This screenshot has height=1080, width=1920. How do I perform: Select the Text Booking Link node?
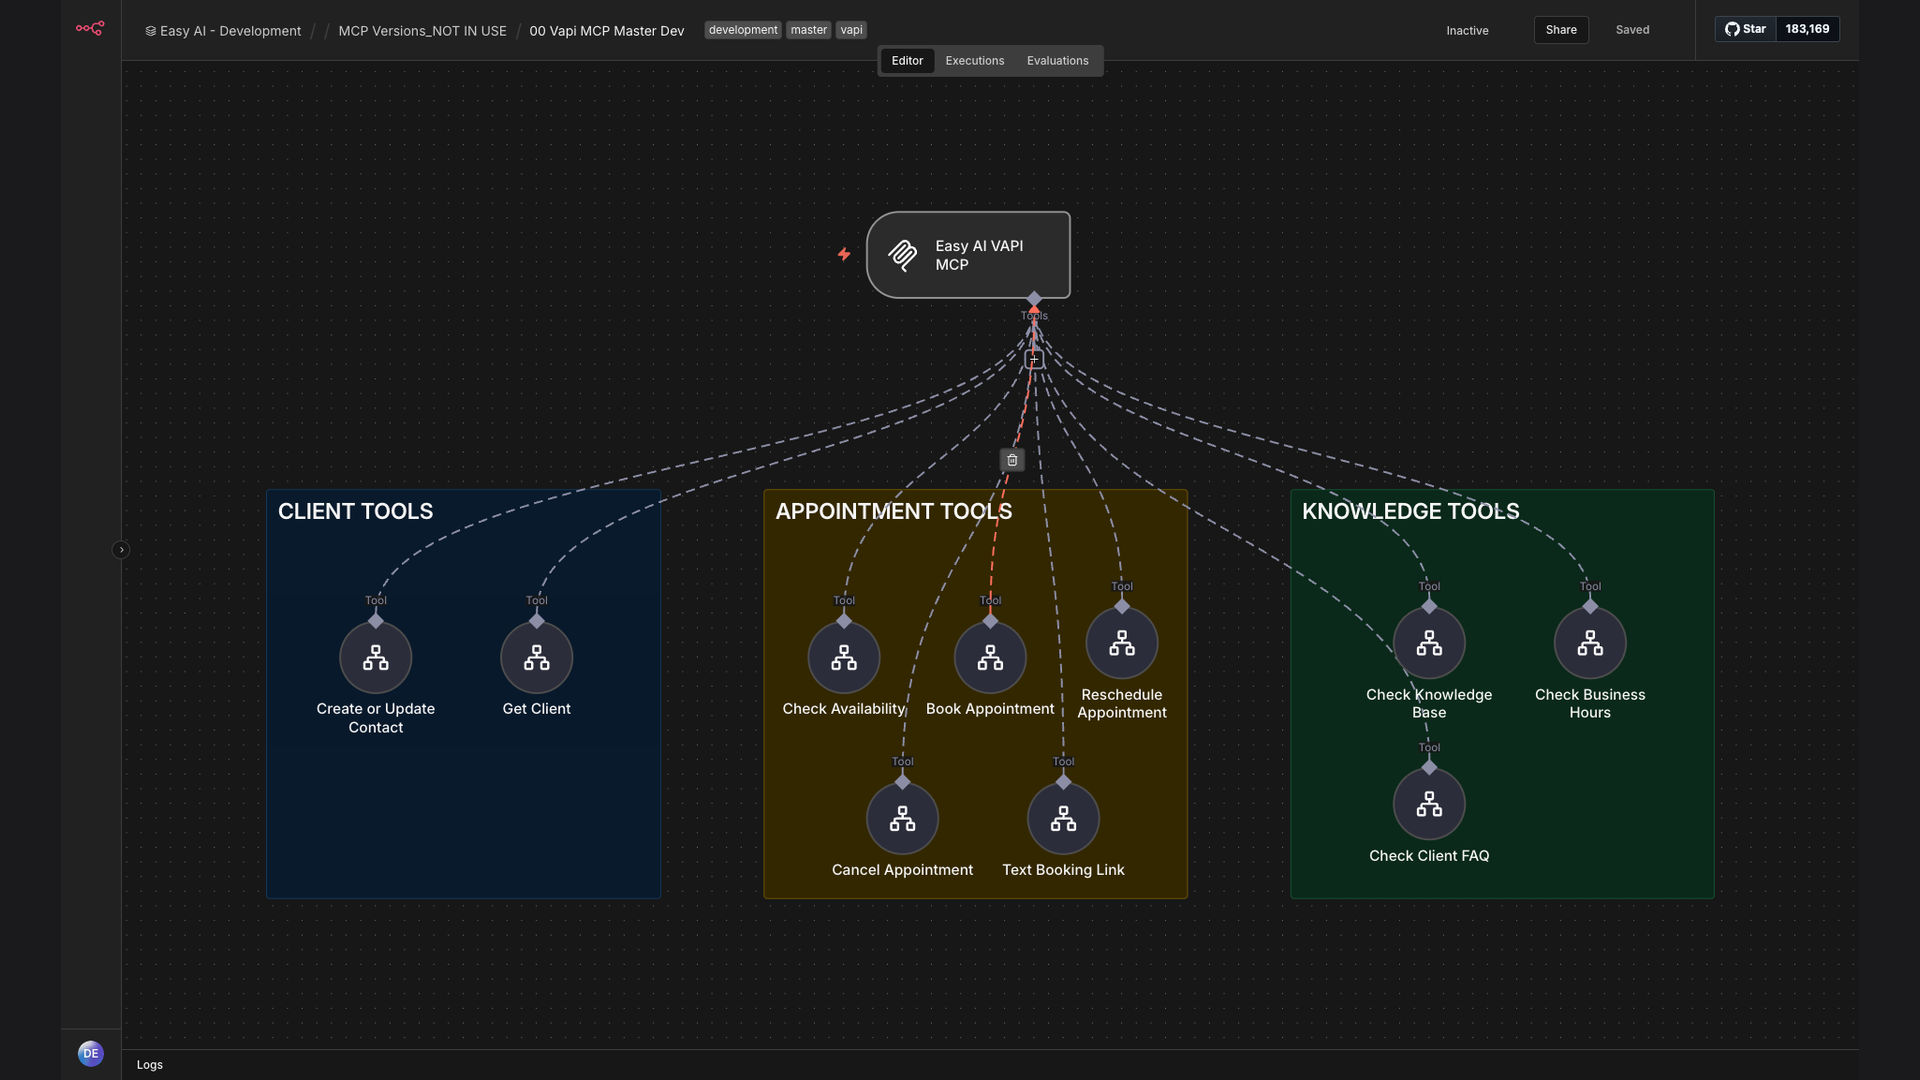pos(1063,818)
